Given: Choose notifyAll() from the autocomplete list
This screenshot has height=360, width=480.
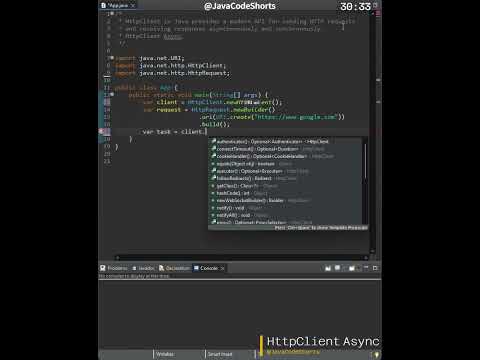Looking at the screenshot, I should 285,215.
